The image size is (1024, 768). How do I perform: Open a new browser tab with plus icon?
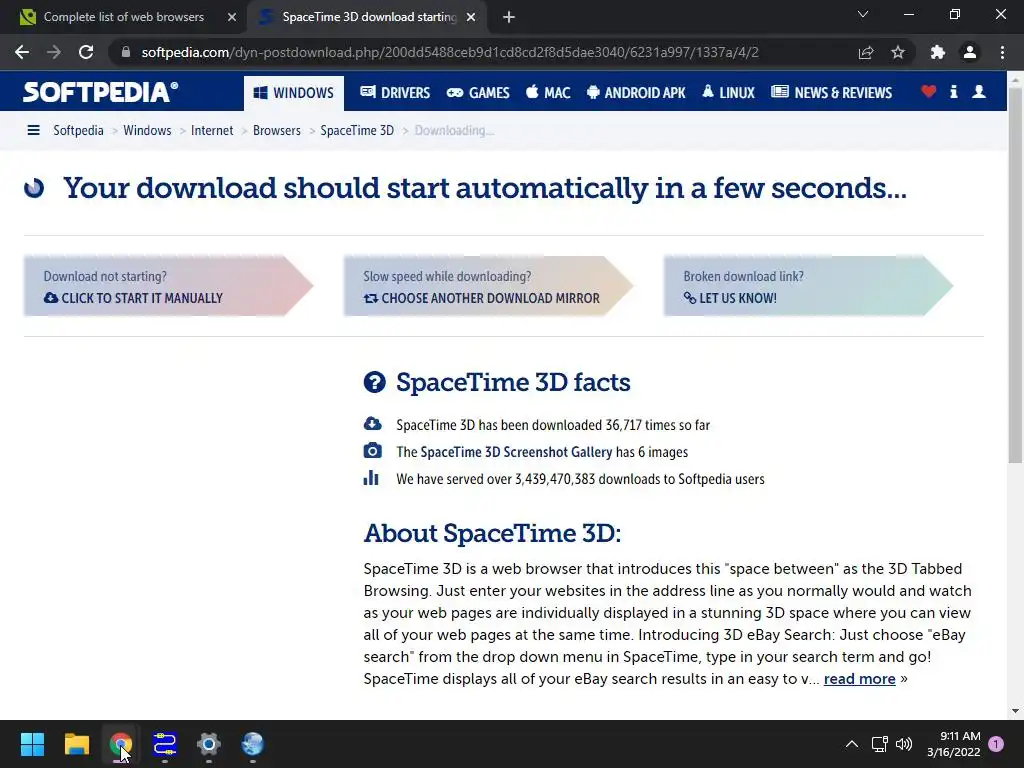coord(509,18)
